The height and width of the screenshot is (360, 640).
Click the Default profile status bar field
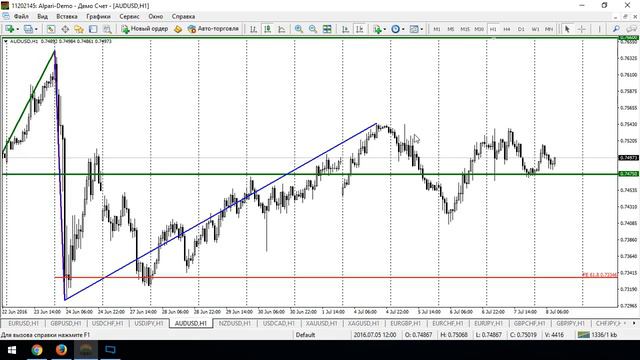[x=305, y=335]
